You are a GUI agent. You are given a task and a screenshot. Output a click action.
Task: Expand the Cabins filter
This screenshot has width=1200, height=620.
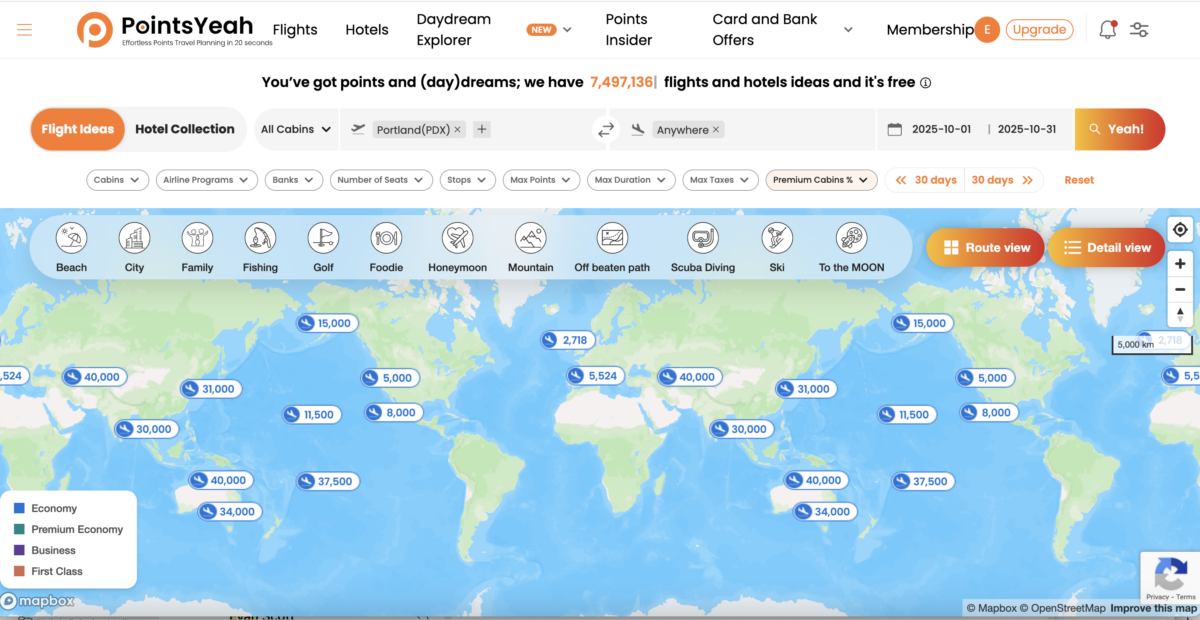coord(118,180)
